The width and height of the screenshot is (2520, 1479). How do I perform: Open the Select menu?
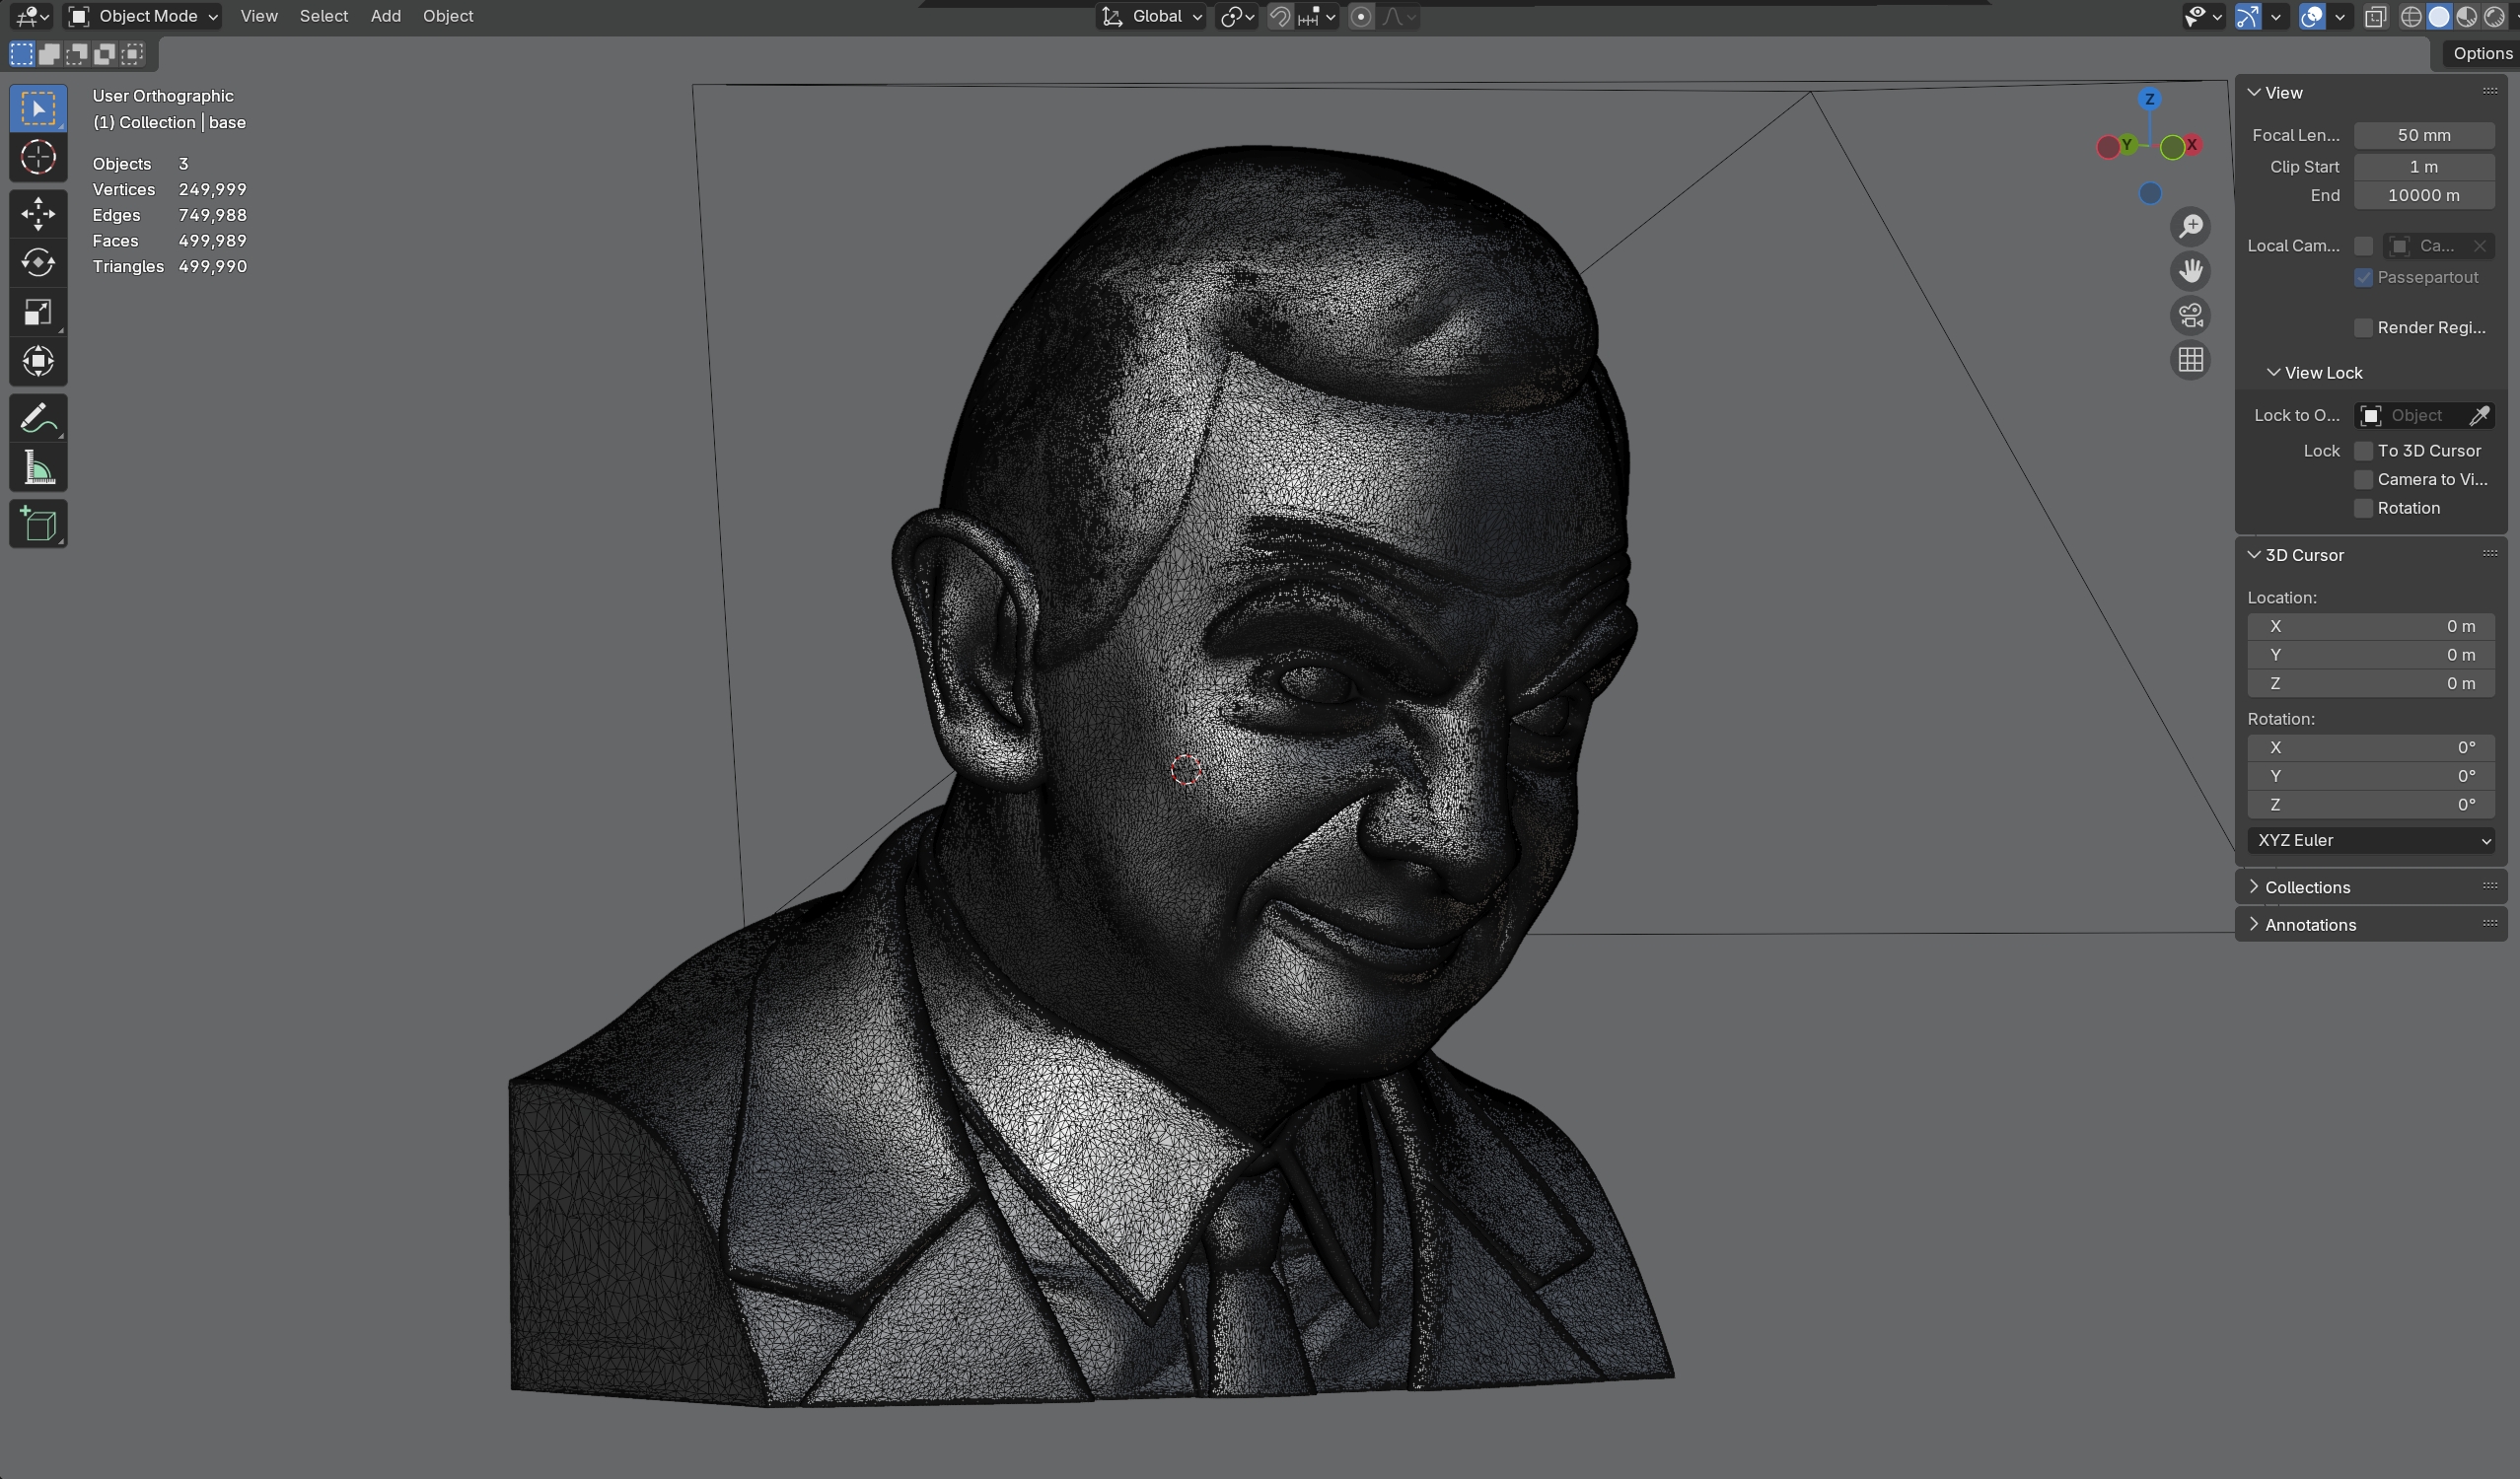(x=323, y=16)
